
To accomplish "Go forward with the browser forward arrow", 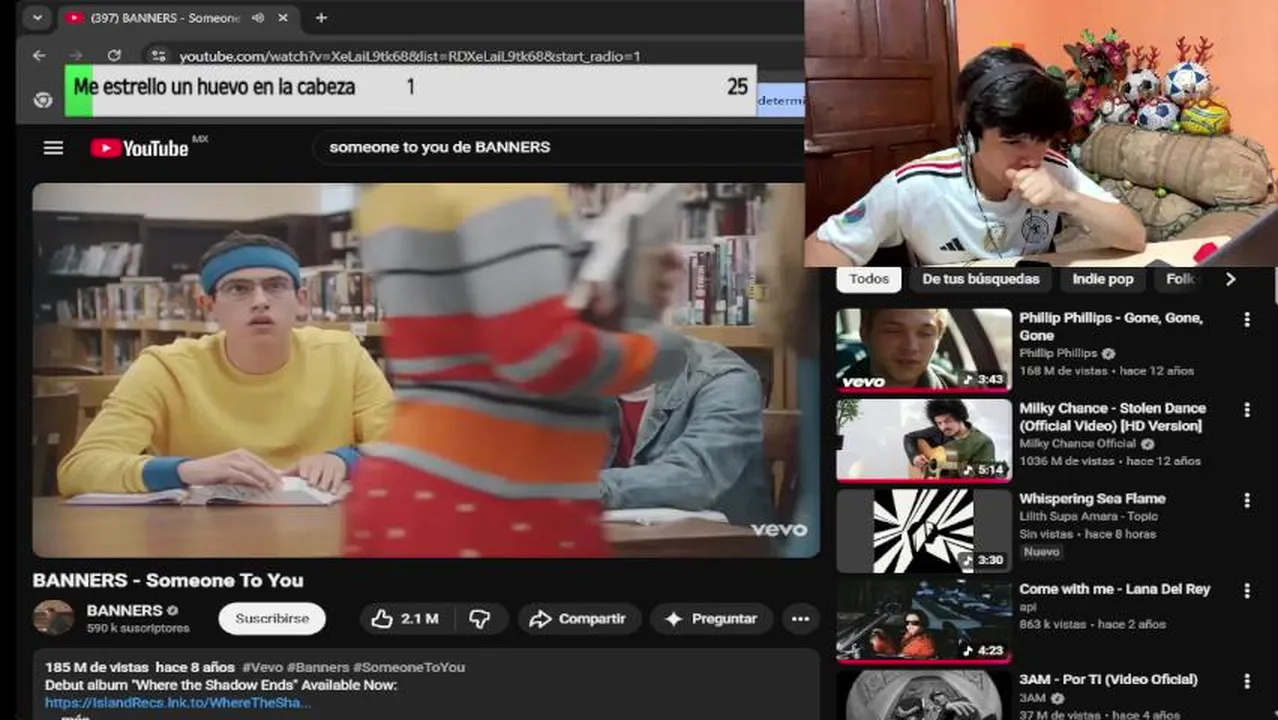I will [x=76, y=56].
